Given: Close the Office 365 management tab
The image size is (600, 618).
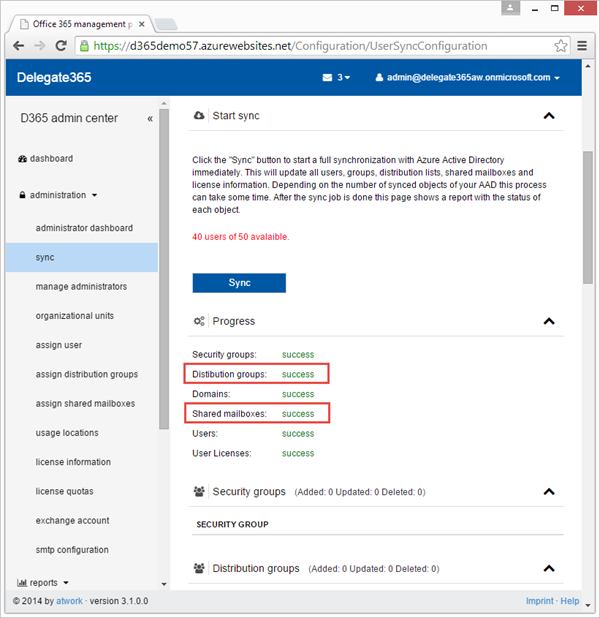Looking at the screenshot, I should click(142, 24).
